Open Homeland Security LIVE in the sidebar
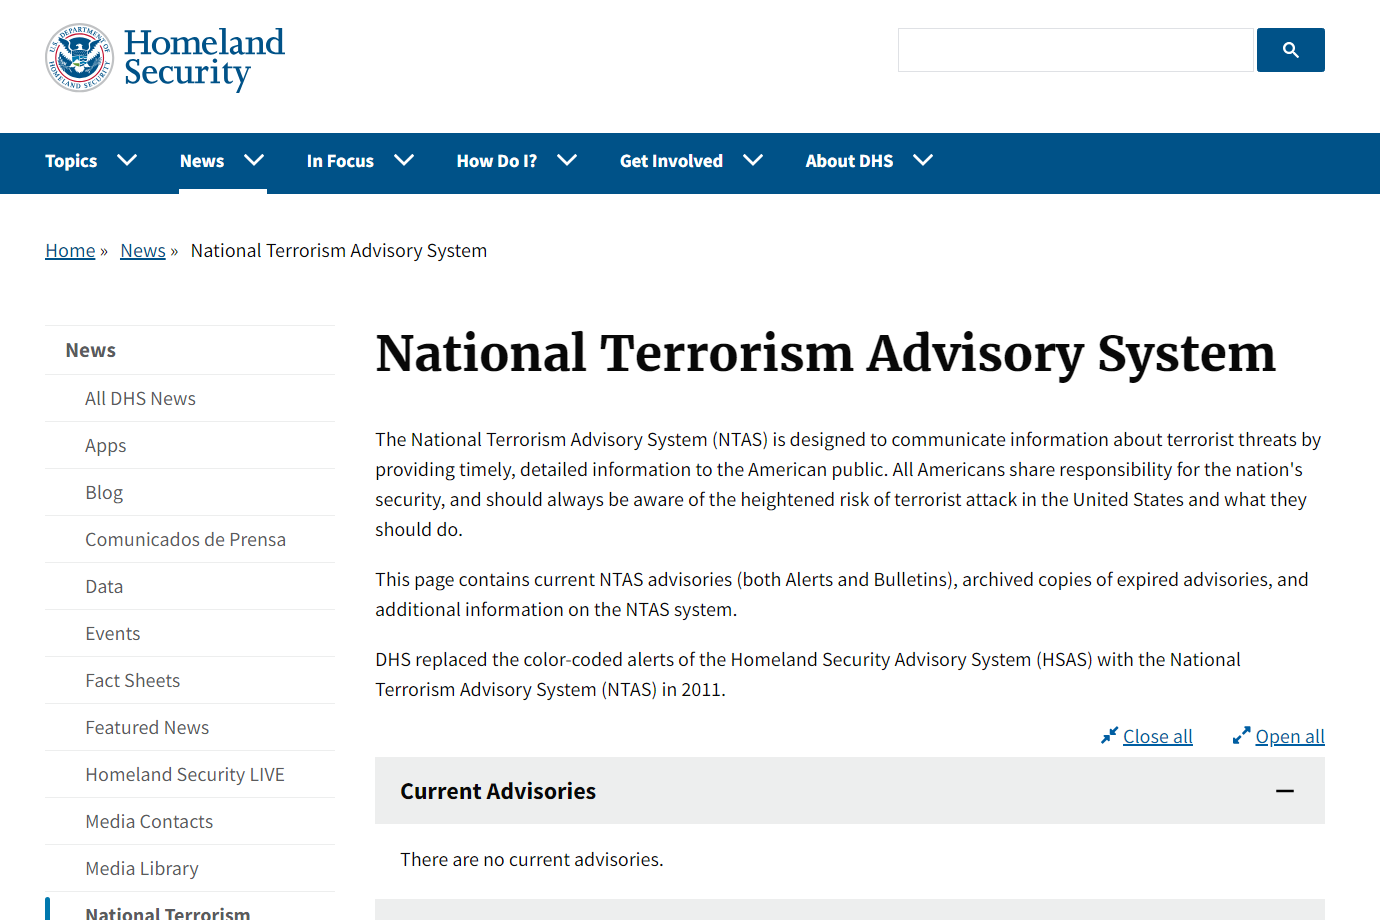Image resolution: width=1380 pixels, height=920 pixels. pos(190,774)
